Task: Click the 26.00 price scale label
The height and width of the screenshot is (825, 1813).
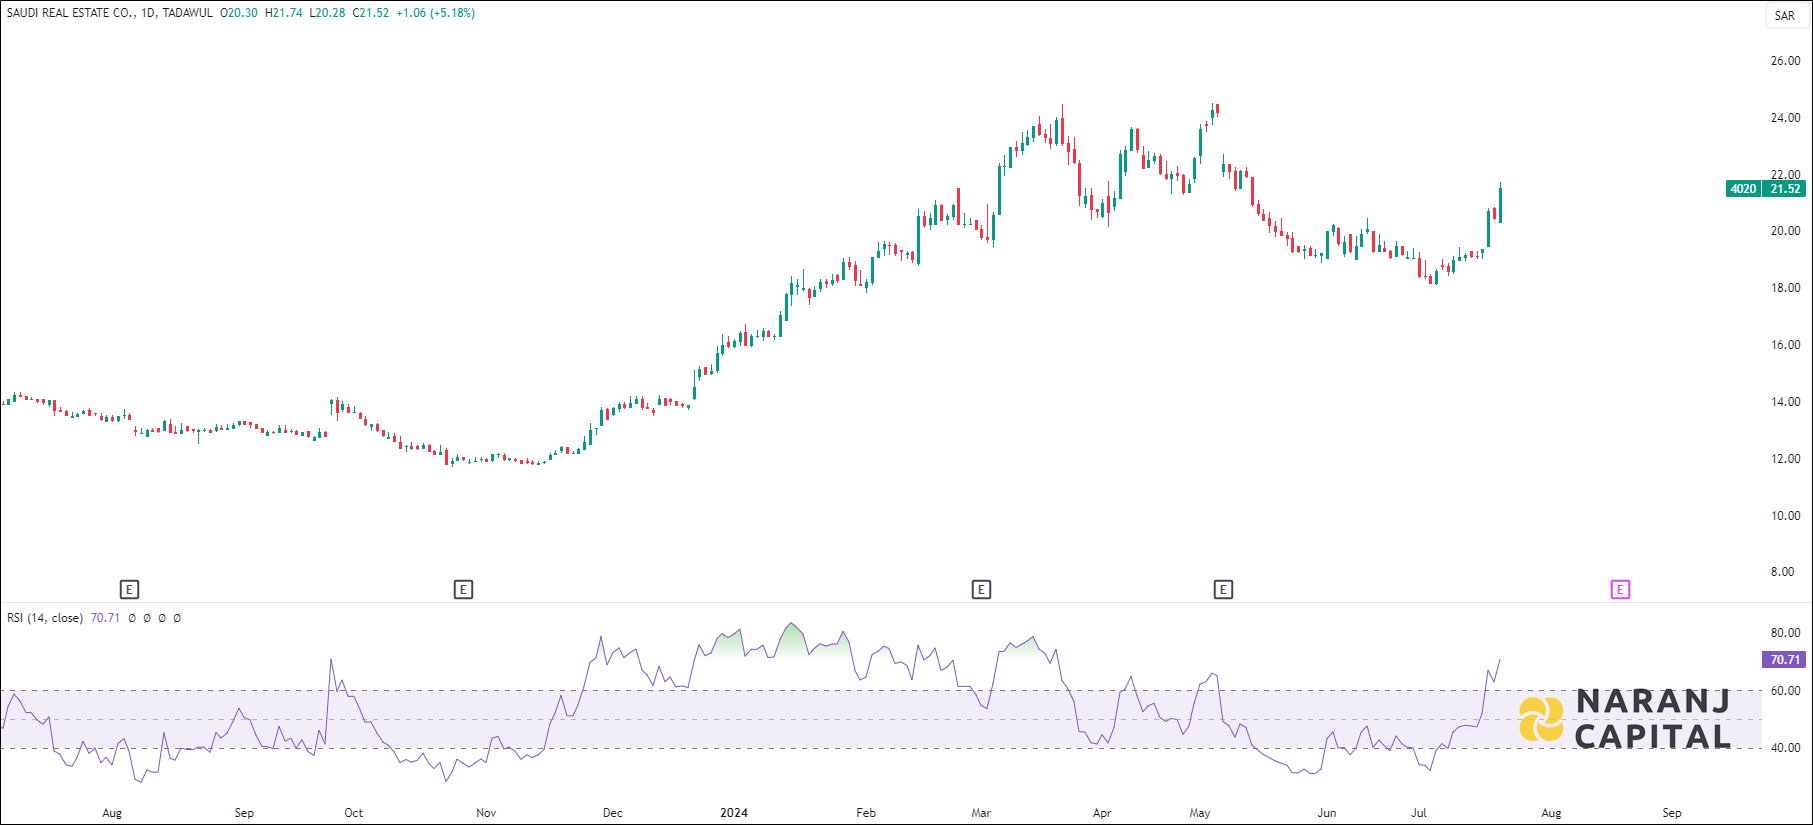Action: coord(1785,61)
